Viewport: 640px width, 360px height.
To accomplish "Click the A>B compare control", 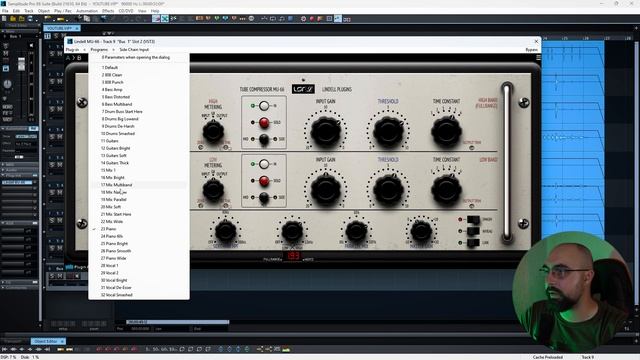I will [x=73, y=58].
